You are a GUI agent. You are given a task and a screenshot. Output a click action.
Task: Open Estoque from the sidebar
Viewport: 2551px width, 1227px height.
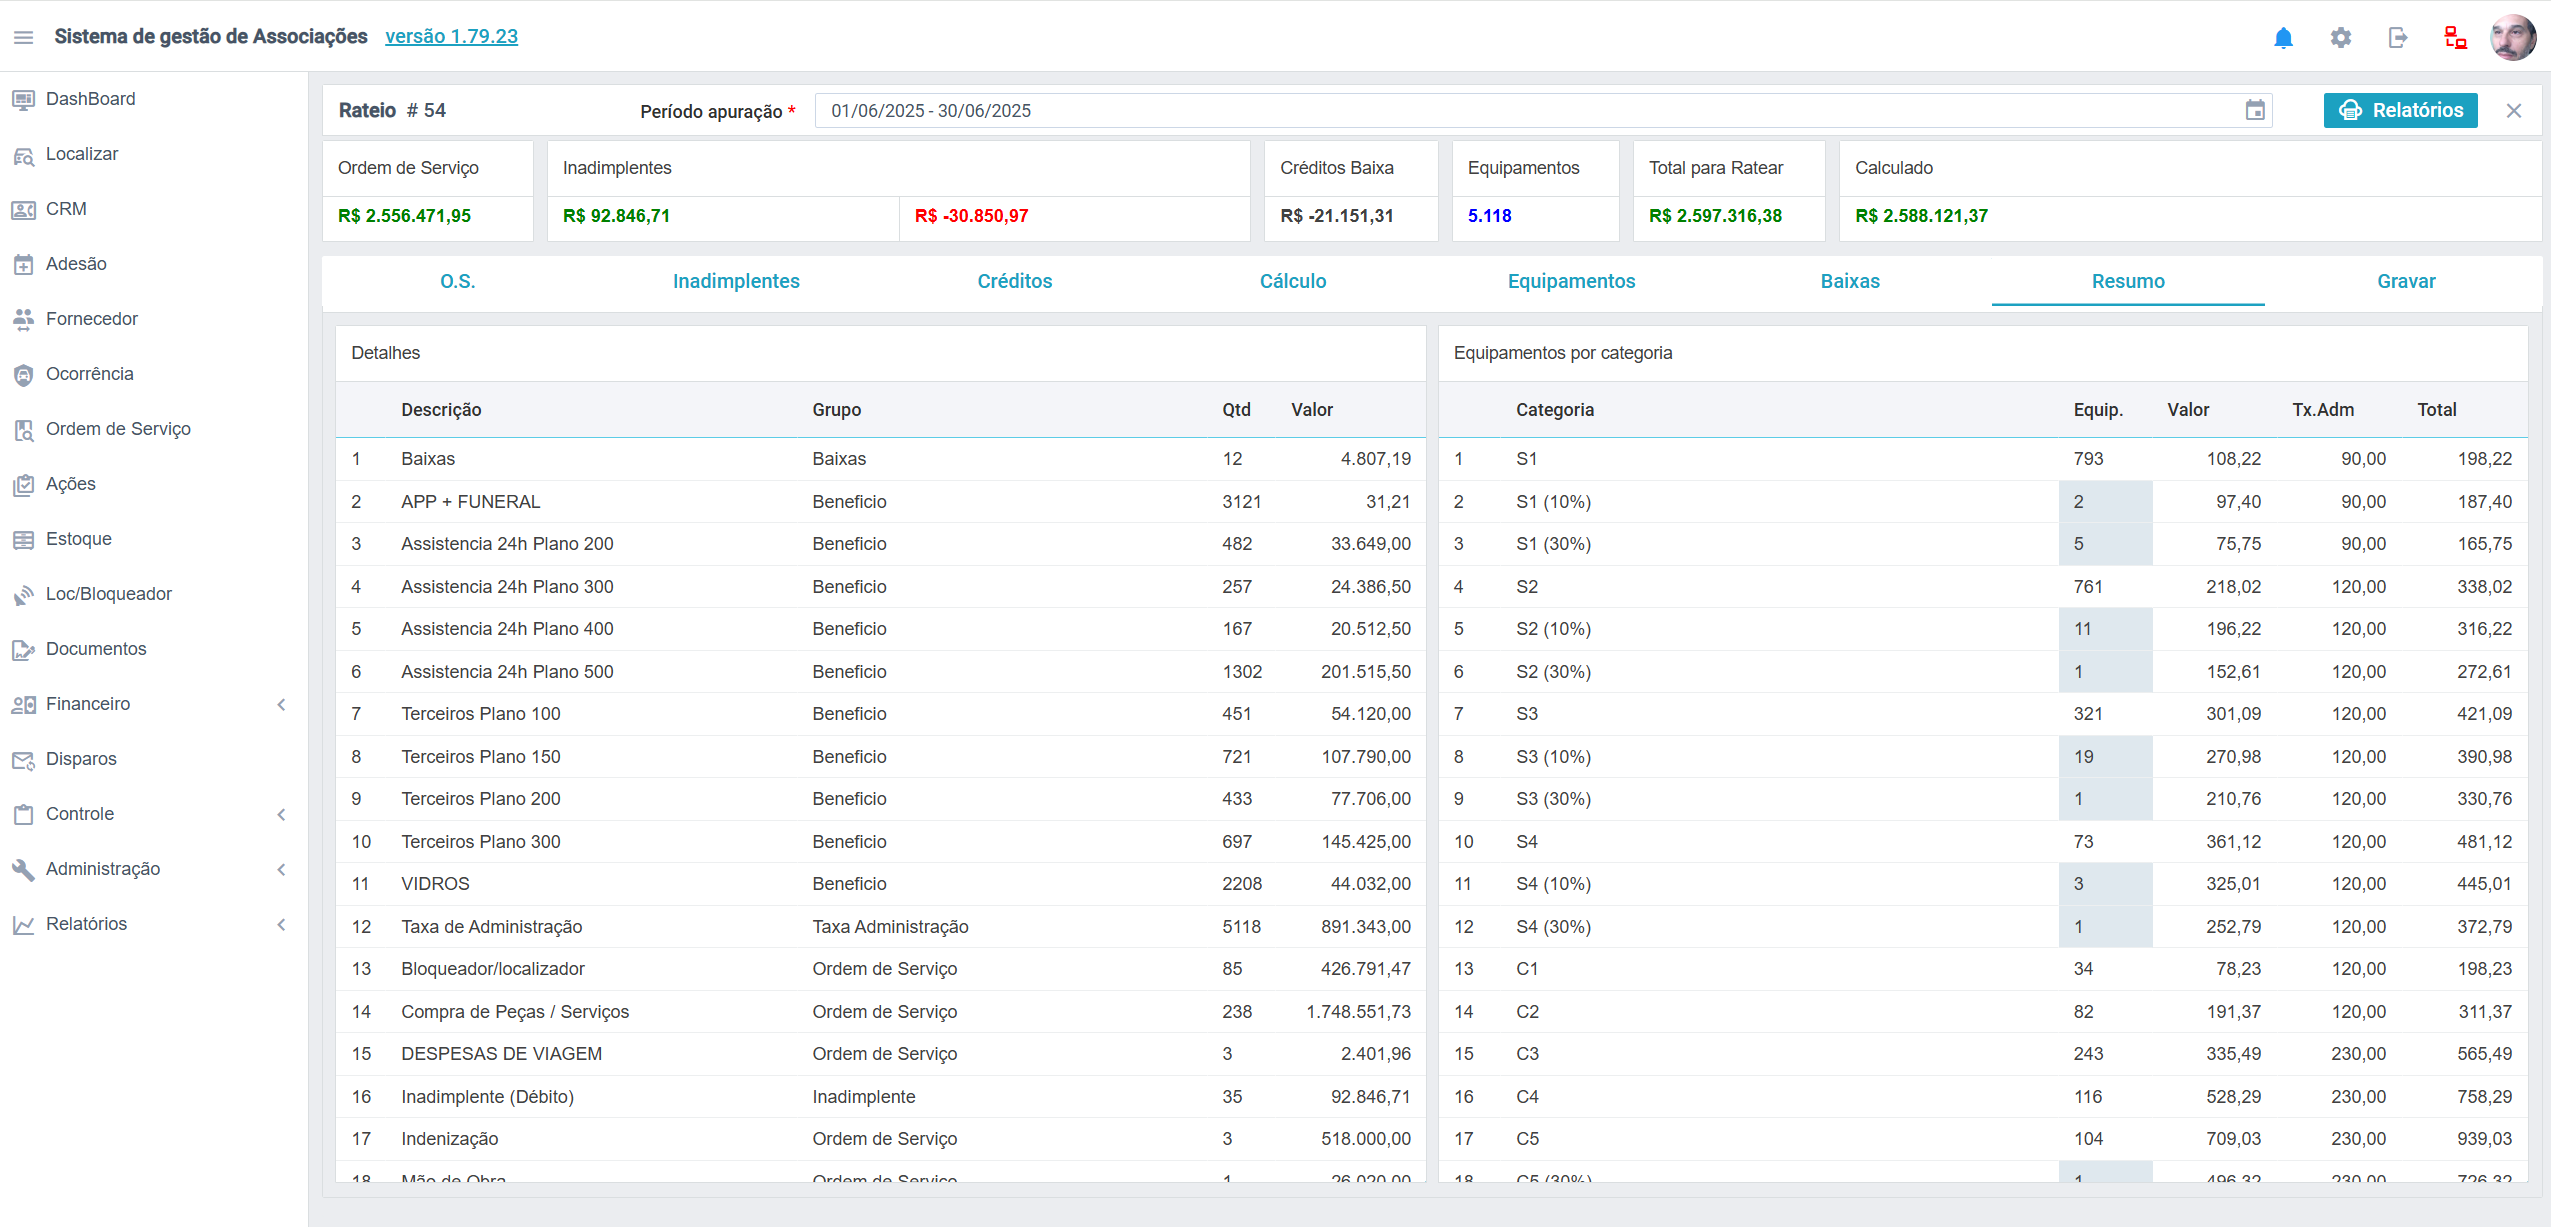pos(78,539)
